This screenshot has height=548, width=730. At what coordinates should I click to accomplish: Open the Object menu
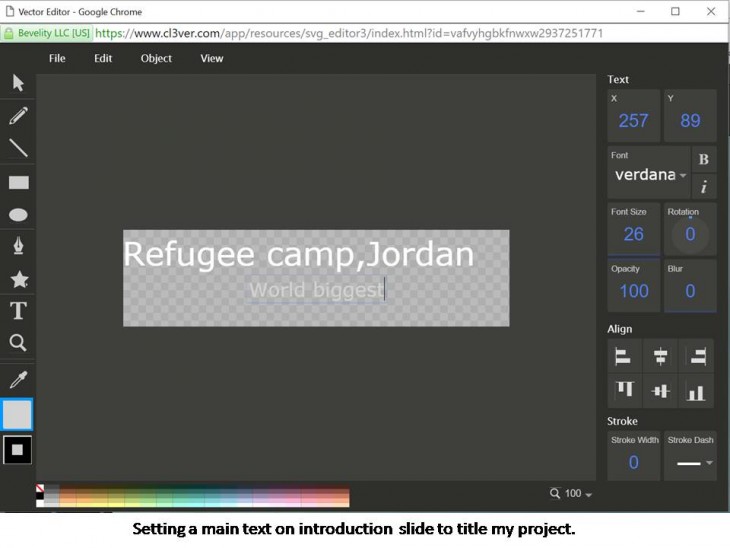tap(156, 58)
